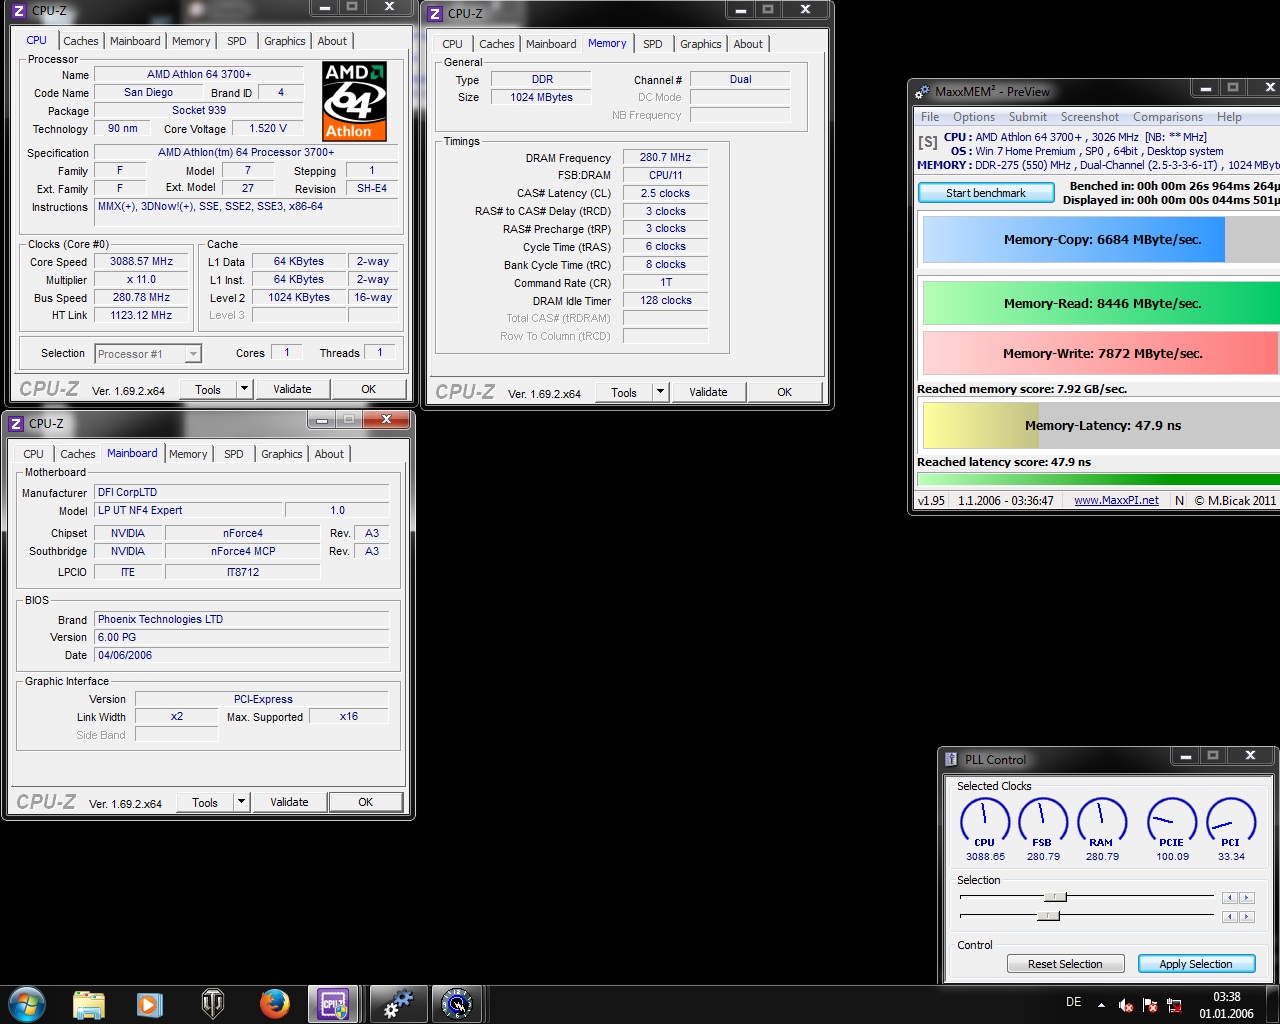
Task: Show hidden system tray icons
Action: 1101,1005
